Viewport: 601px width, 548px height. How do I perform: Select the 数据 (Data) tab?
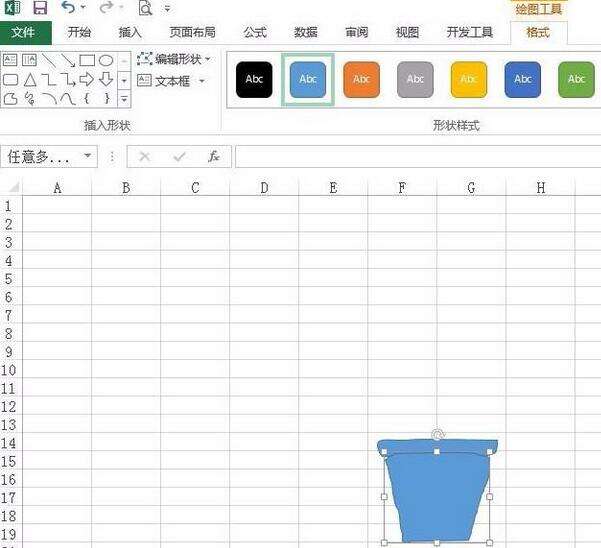pos(305,33)
